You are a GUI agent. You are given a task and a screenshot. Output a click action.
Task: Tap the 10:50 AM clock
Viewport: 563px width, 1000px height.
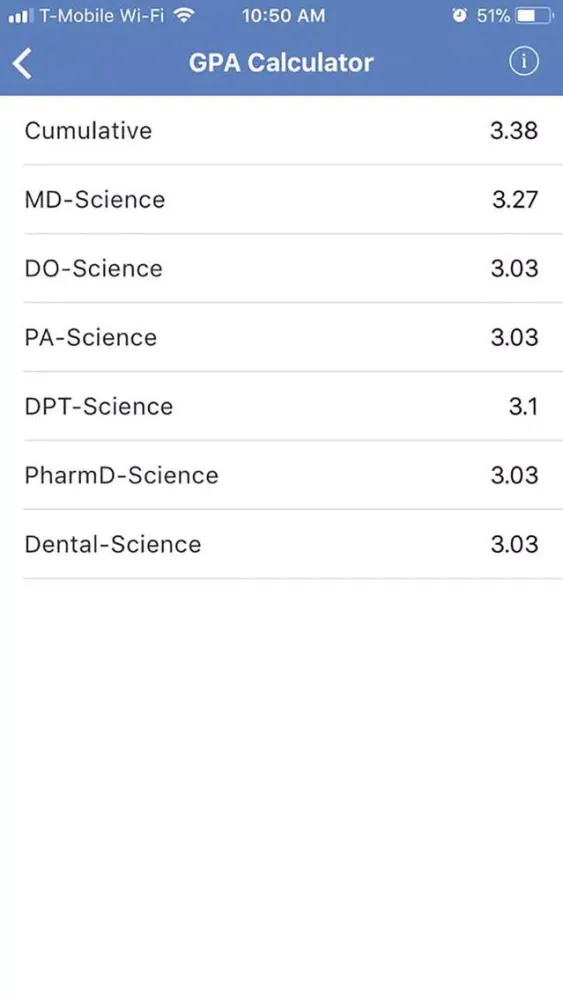coord(283,16)
